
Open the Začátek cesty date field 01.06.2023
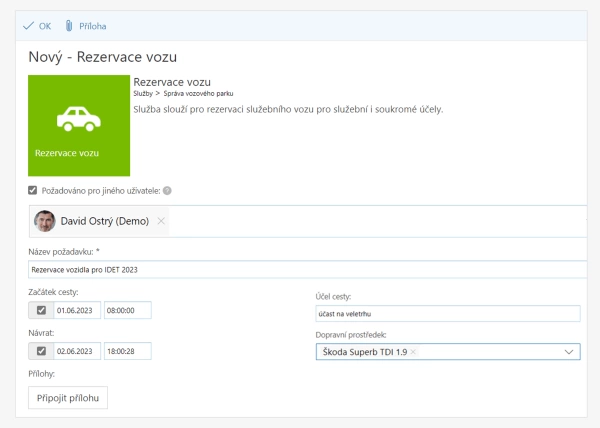78,310
